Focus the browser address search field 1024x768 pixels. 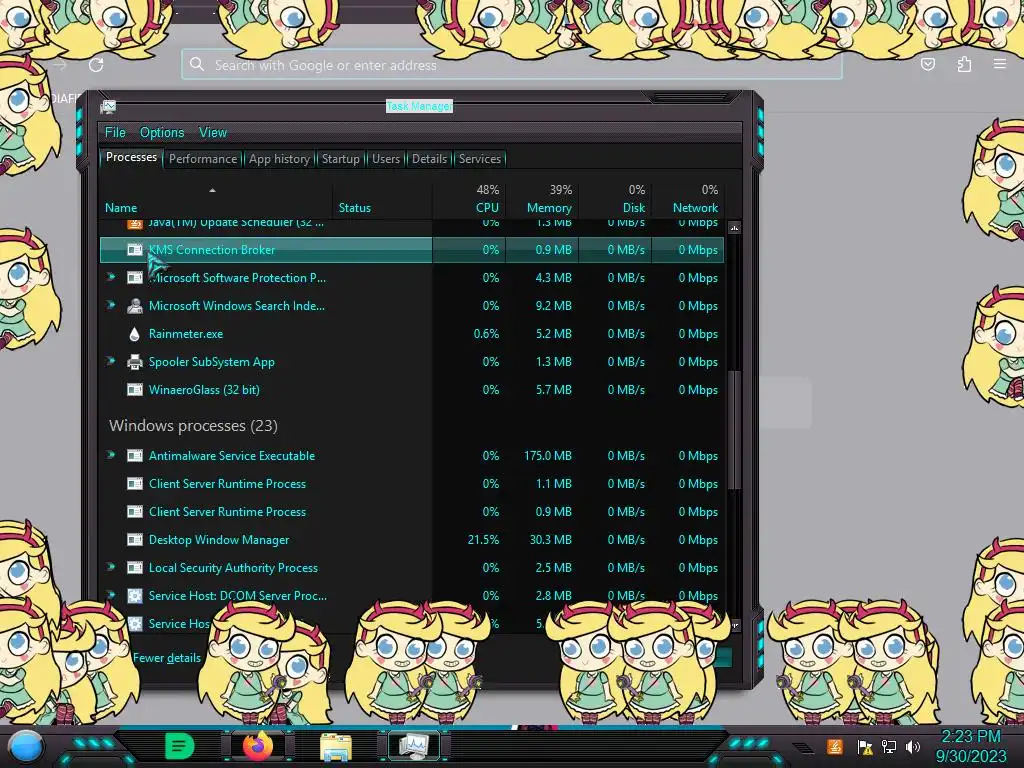[x=511, y=65]
